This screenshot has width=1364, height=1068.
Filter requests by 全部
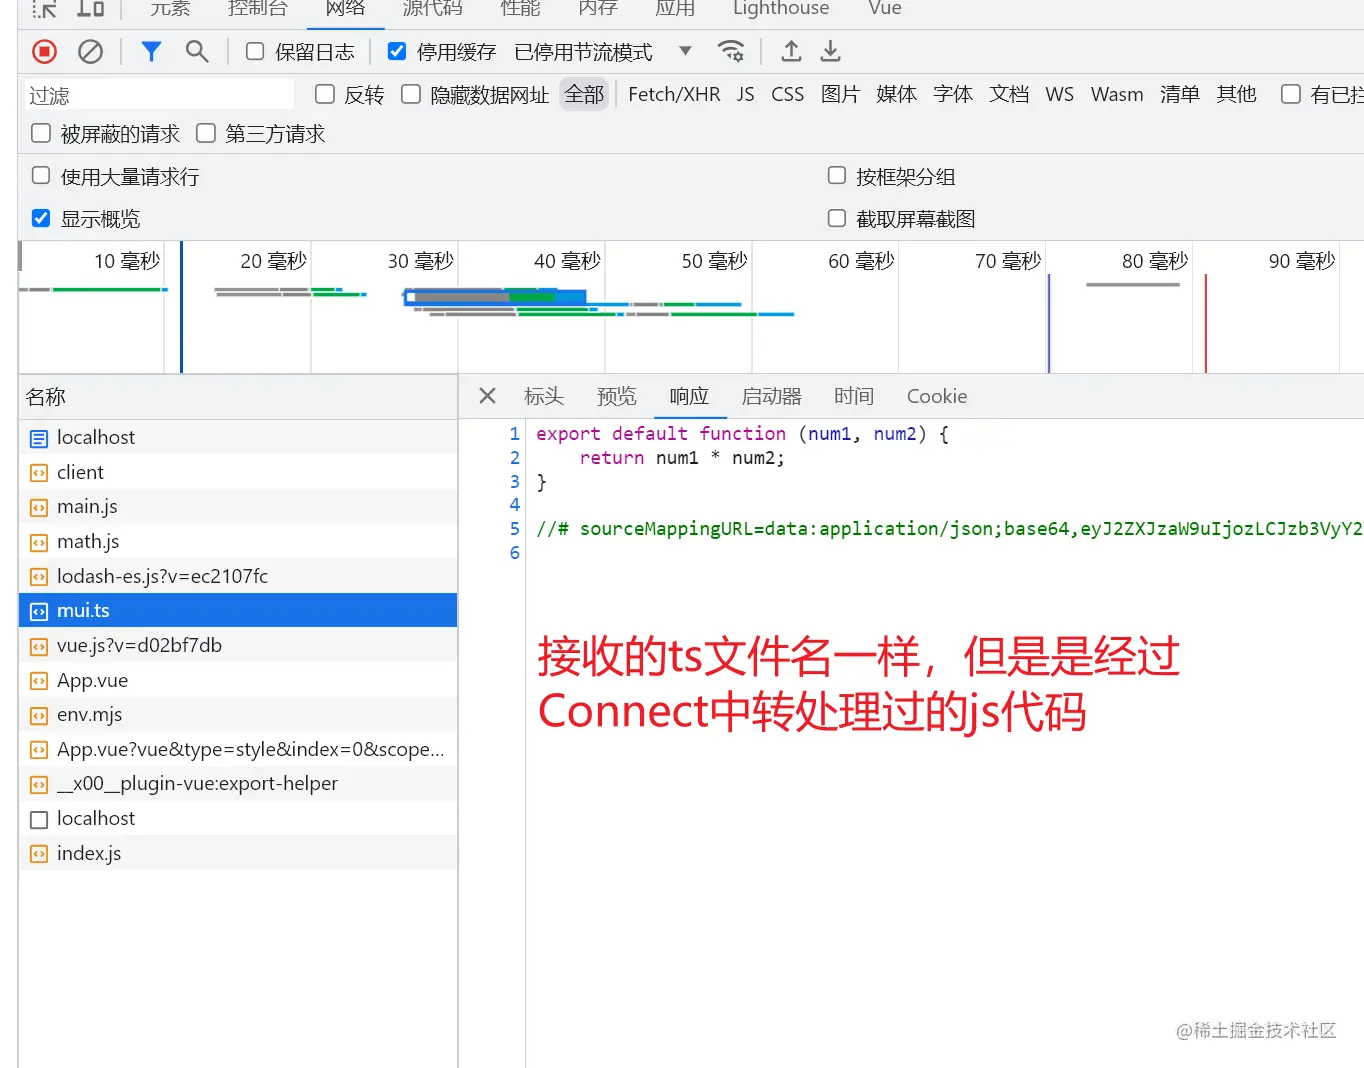(x=584, y=94)
